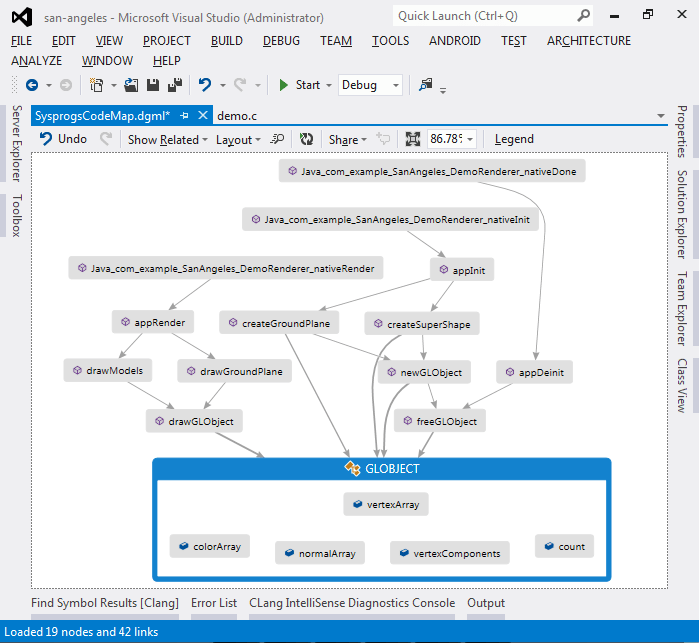Select the appRender function node
Viewport: 699px width, 643px height.
[x=152, y=322]
